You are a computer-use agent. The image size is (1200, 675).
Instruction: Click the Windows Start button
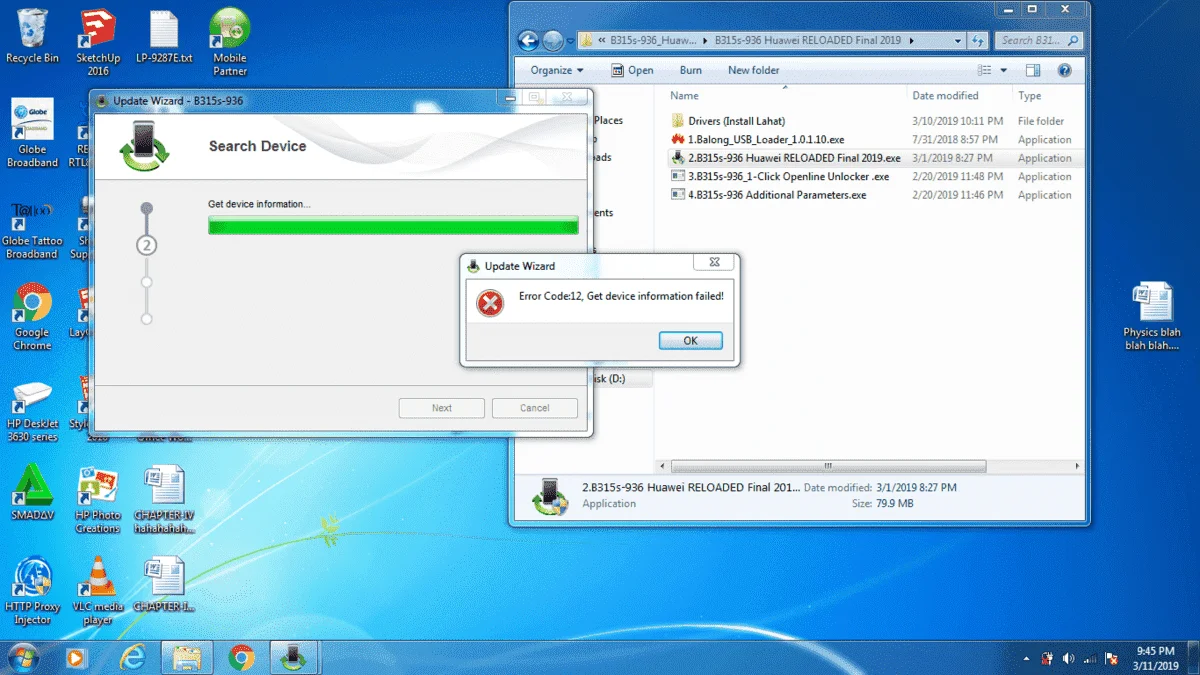tap(23, 657)
